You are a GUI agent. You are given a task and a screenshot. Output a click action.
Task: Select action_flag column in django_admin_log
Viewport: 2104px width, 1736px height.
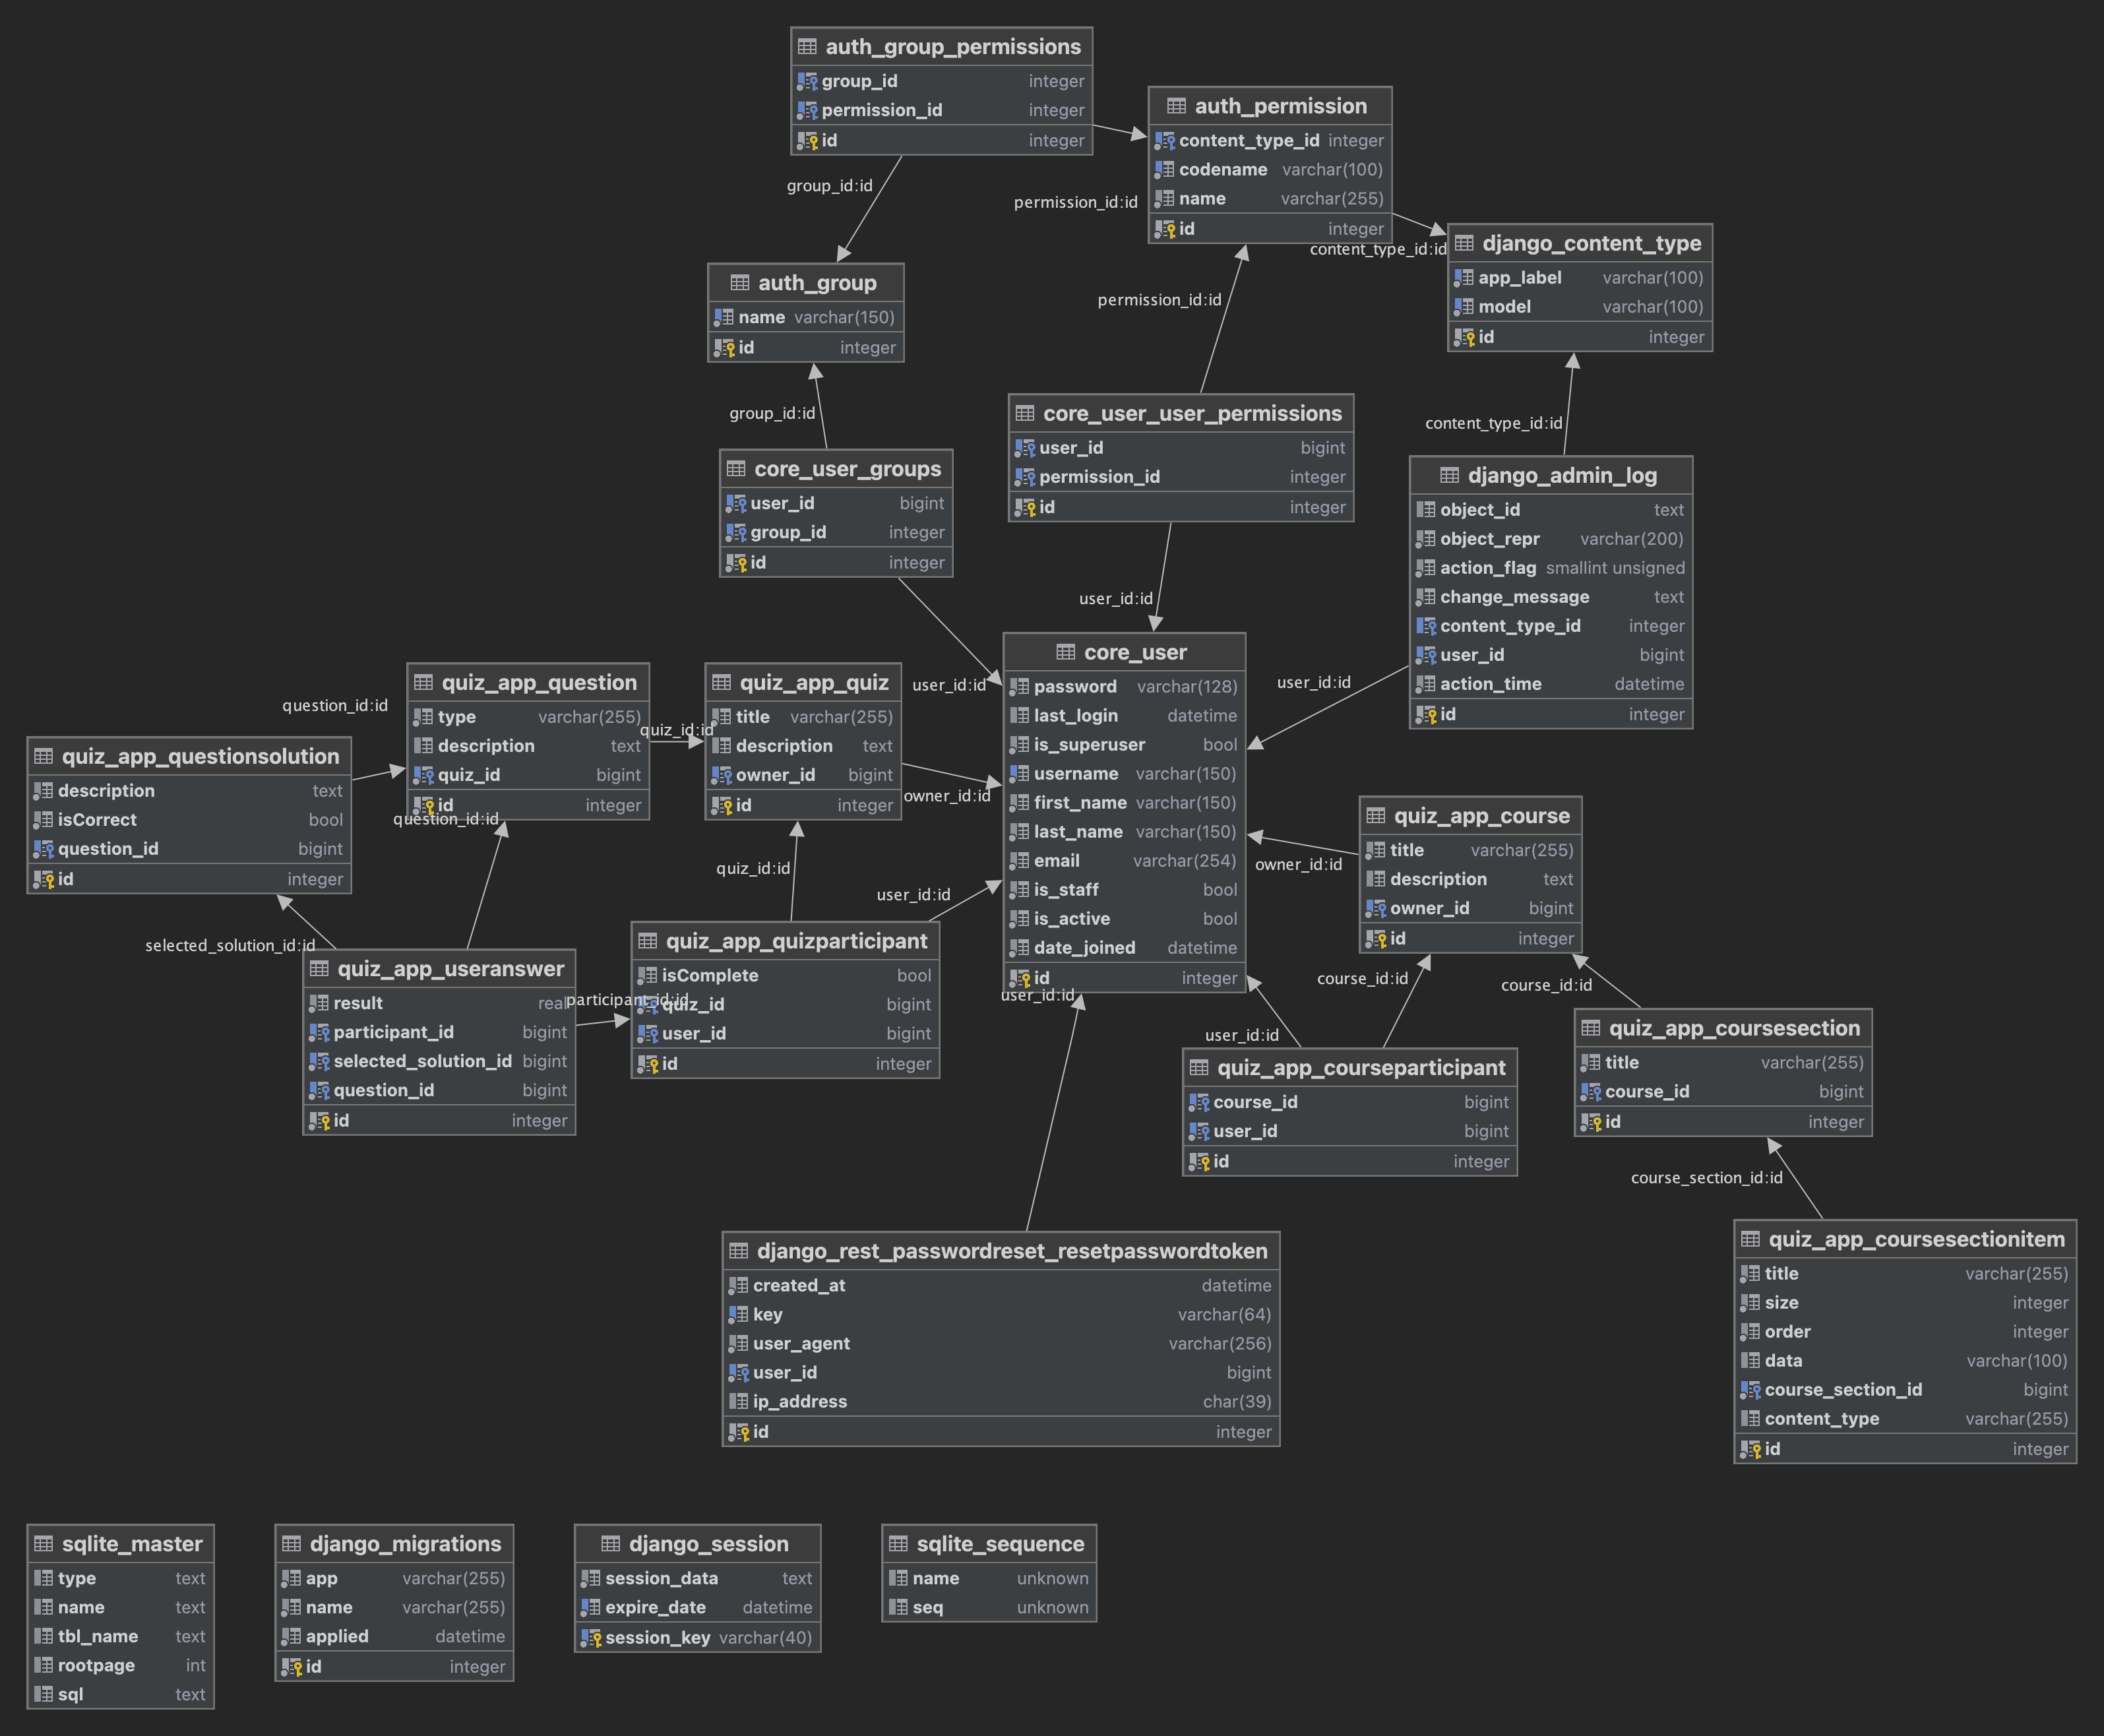1487,568
